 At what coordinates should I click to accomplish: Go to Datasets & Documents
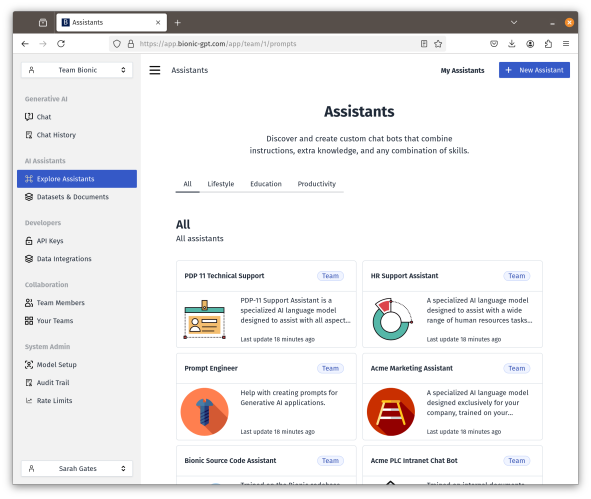click(72, 197)
